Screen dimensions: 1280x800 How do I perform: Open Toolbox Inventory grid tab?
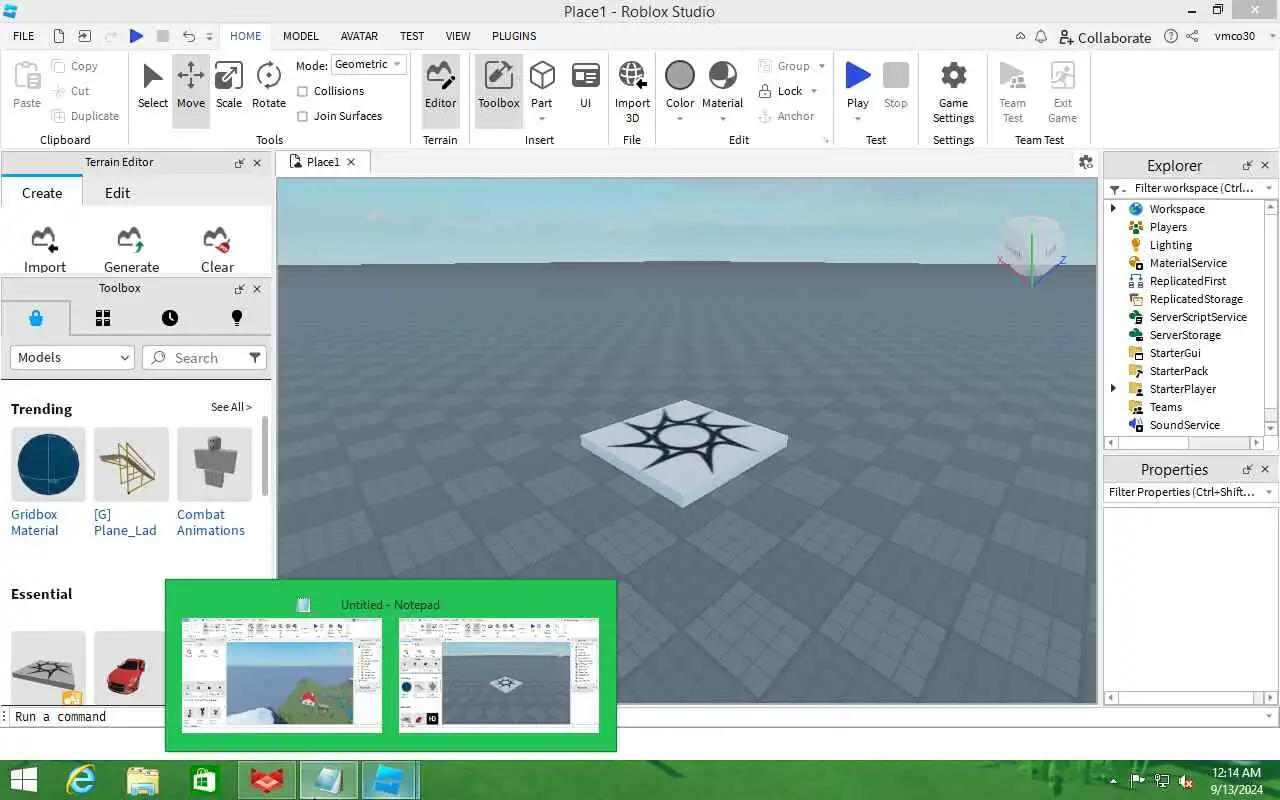(x=103, y=318)
